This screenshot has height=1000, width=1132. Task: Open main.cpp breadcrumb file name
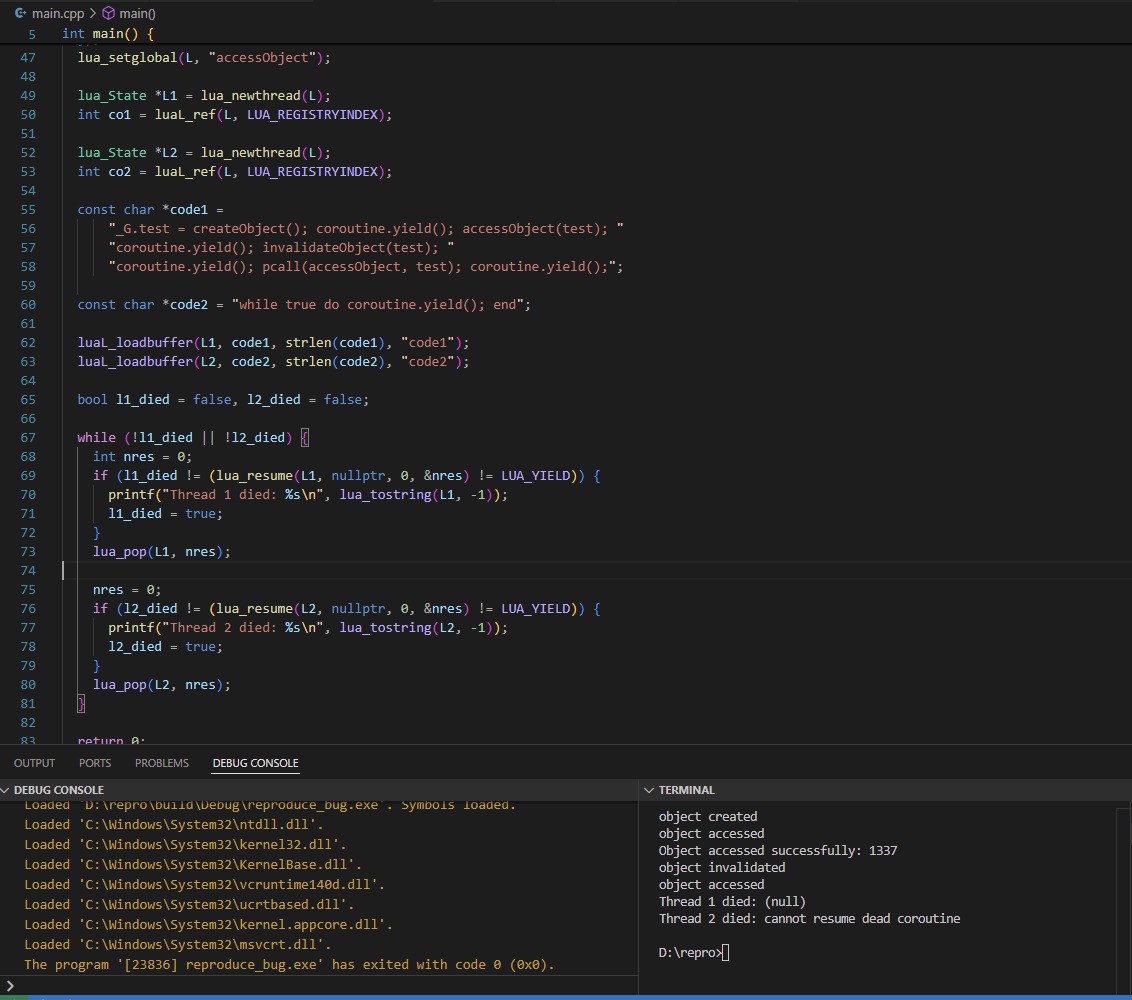click(x=59, y=13)
